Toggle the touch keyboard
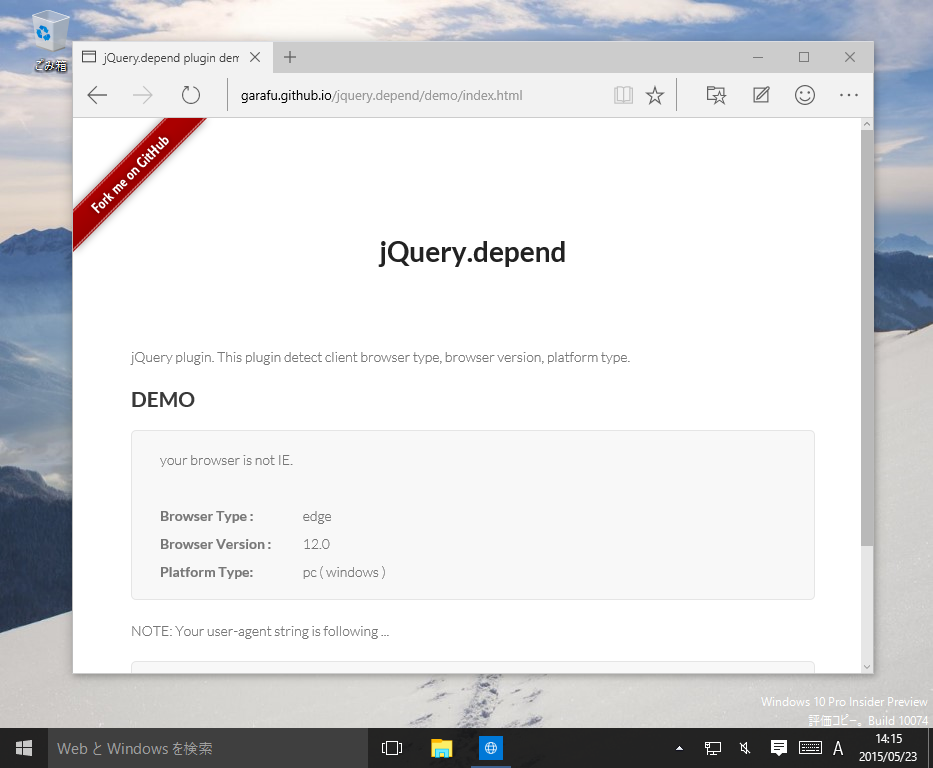Screen dimensions: 933x768 (x=809, y=748)
